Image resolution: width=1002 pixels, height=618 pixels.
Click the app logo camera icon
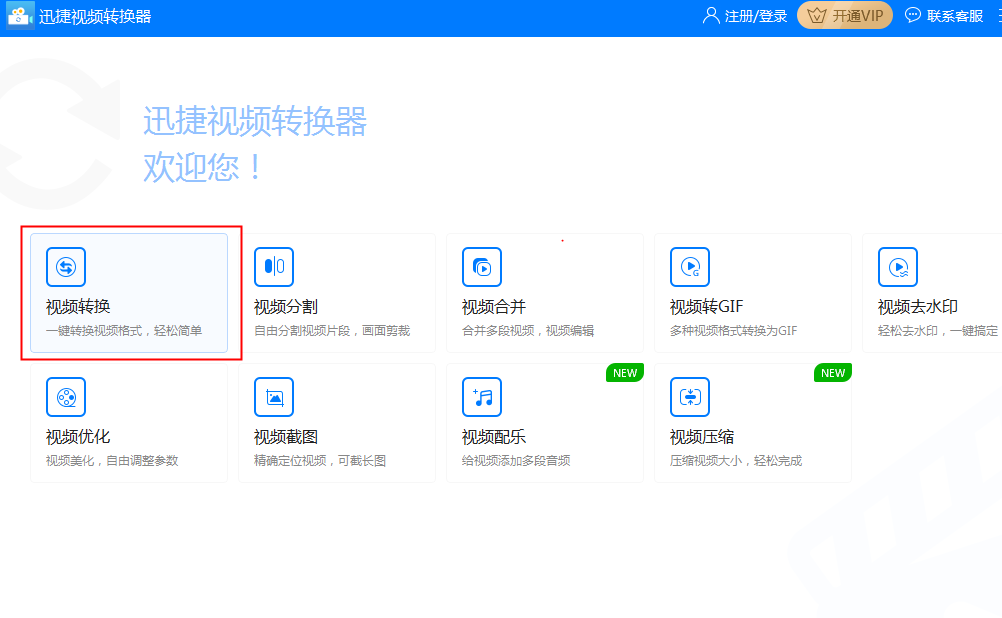20,15
